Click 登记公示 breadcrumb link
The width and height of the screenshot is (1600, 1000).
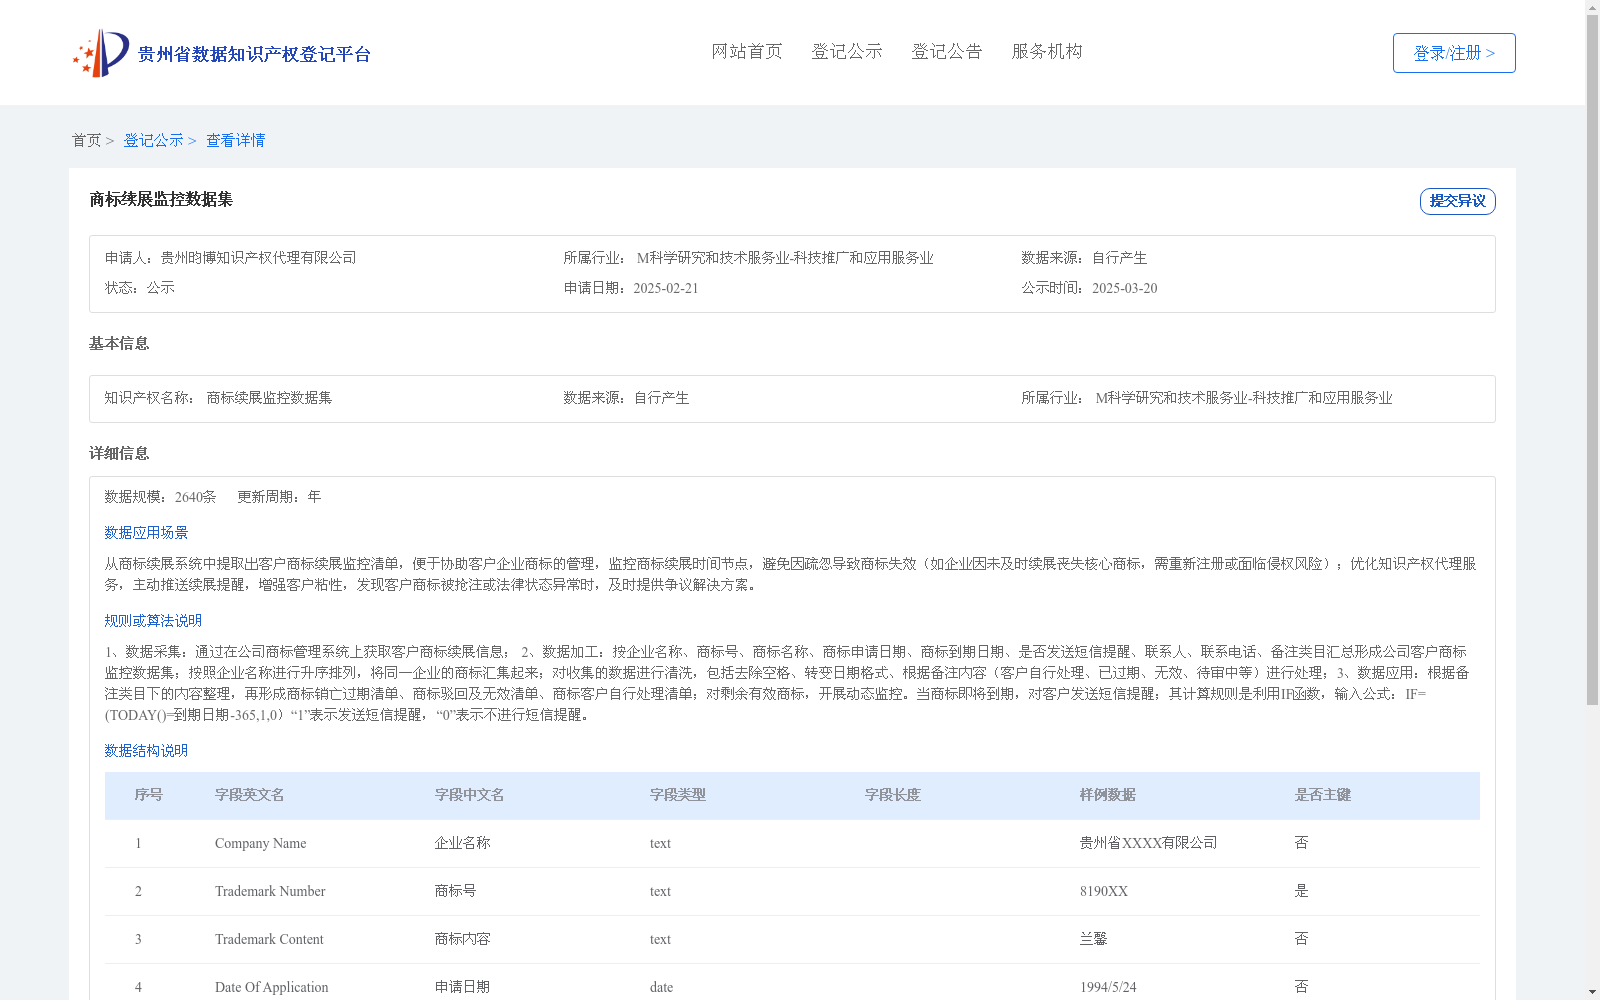tap(153, 140)
